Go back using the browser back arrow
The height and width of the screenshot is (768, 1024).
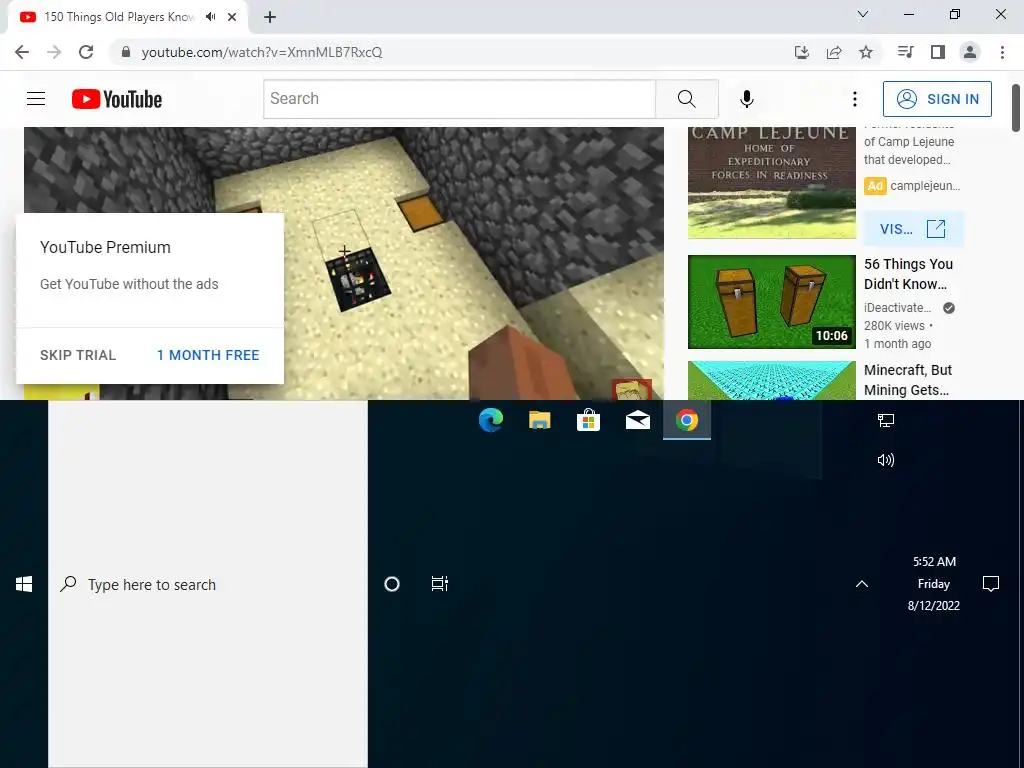tap(22, 52)
